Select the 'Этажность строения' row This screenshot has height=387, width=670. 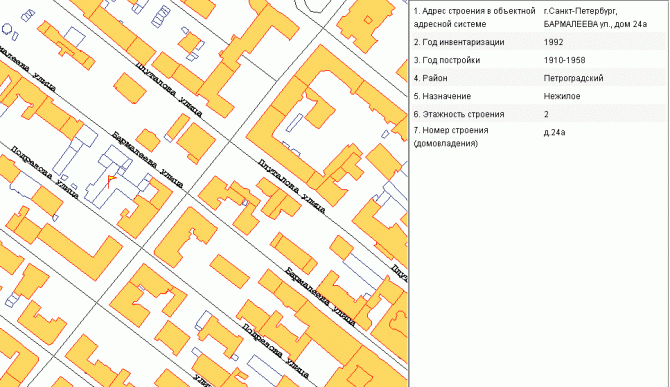click(x=538, y=114)
